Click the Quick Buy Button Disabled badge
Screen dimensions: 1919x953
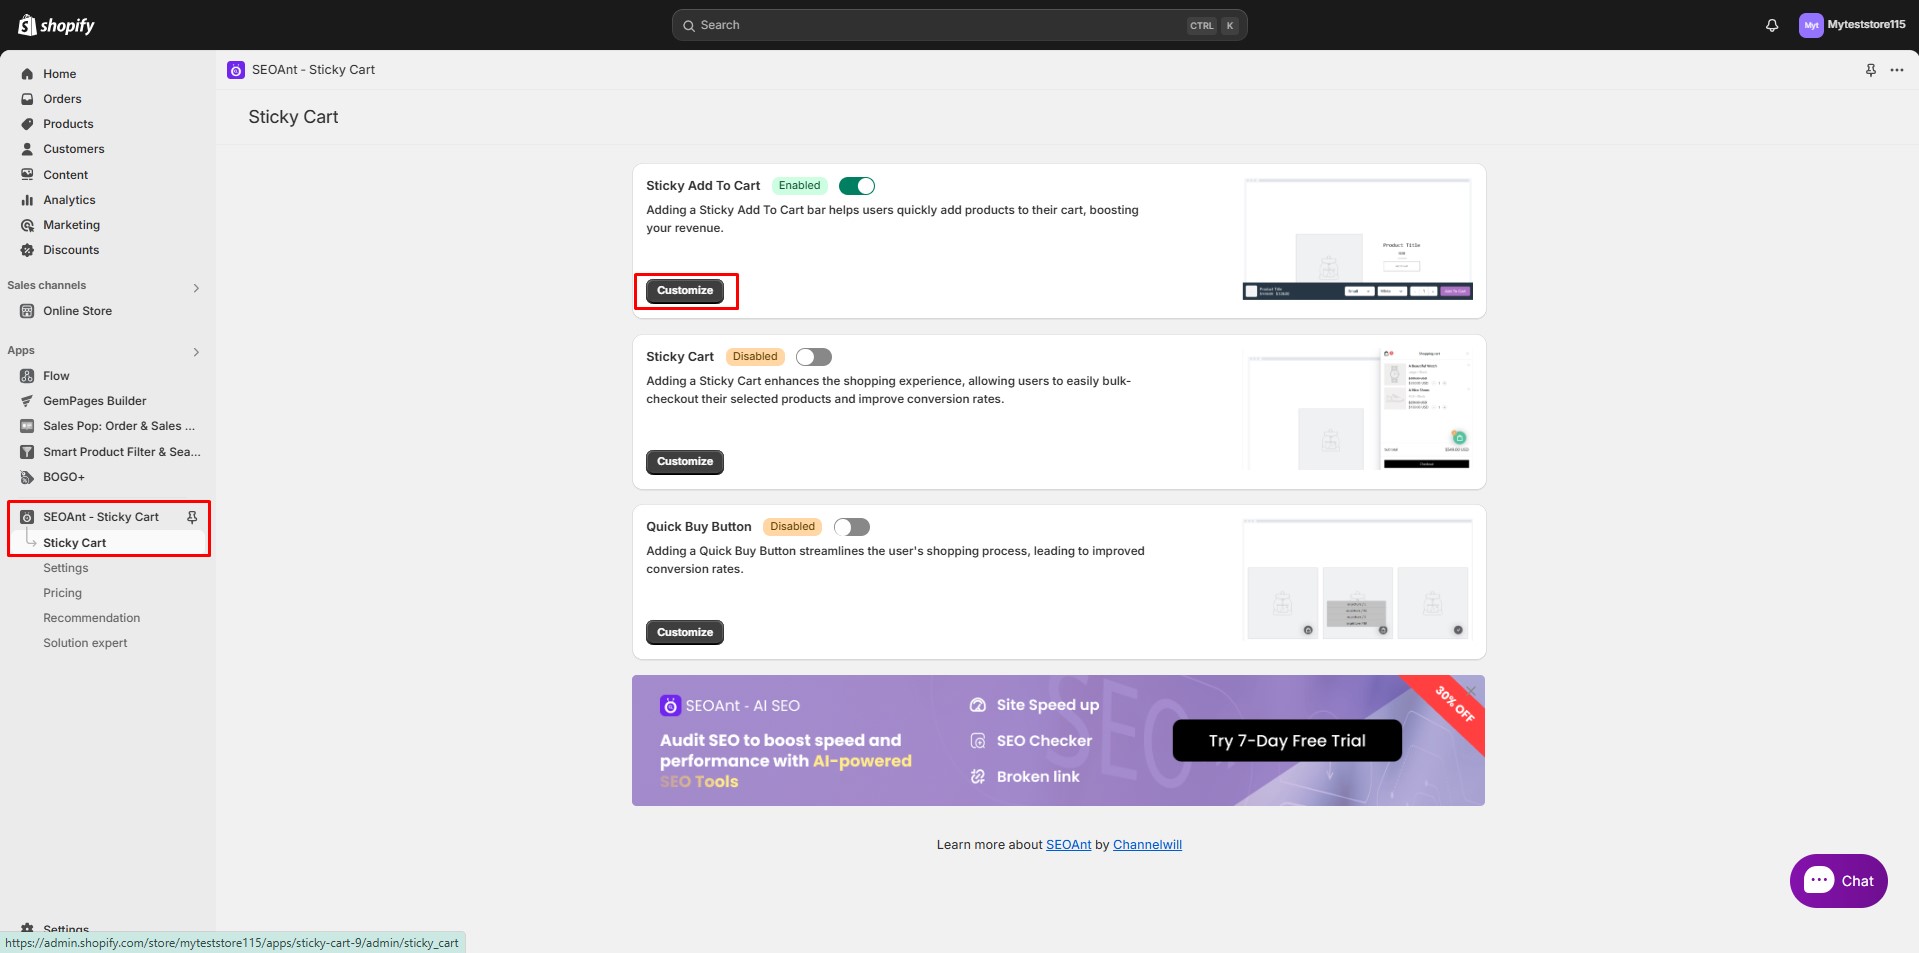[792, 527]
